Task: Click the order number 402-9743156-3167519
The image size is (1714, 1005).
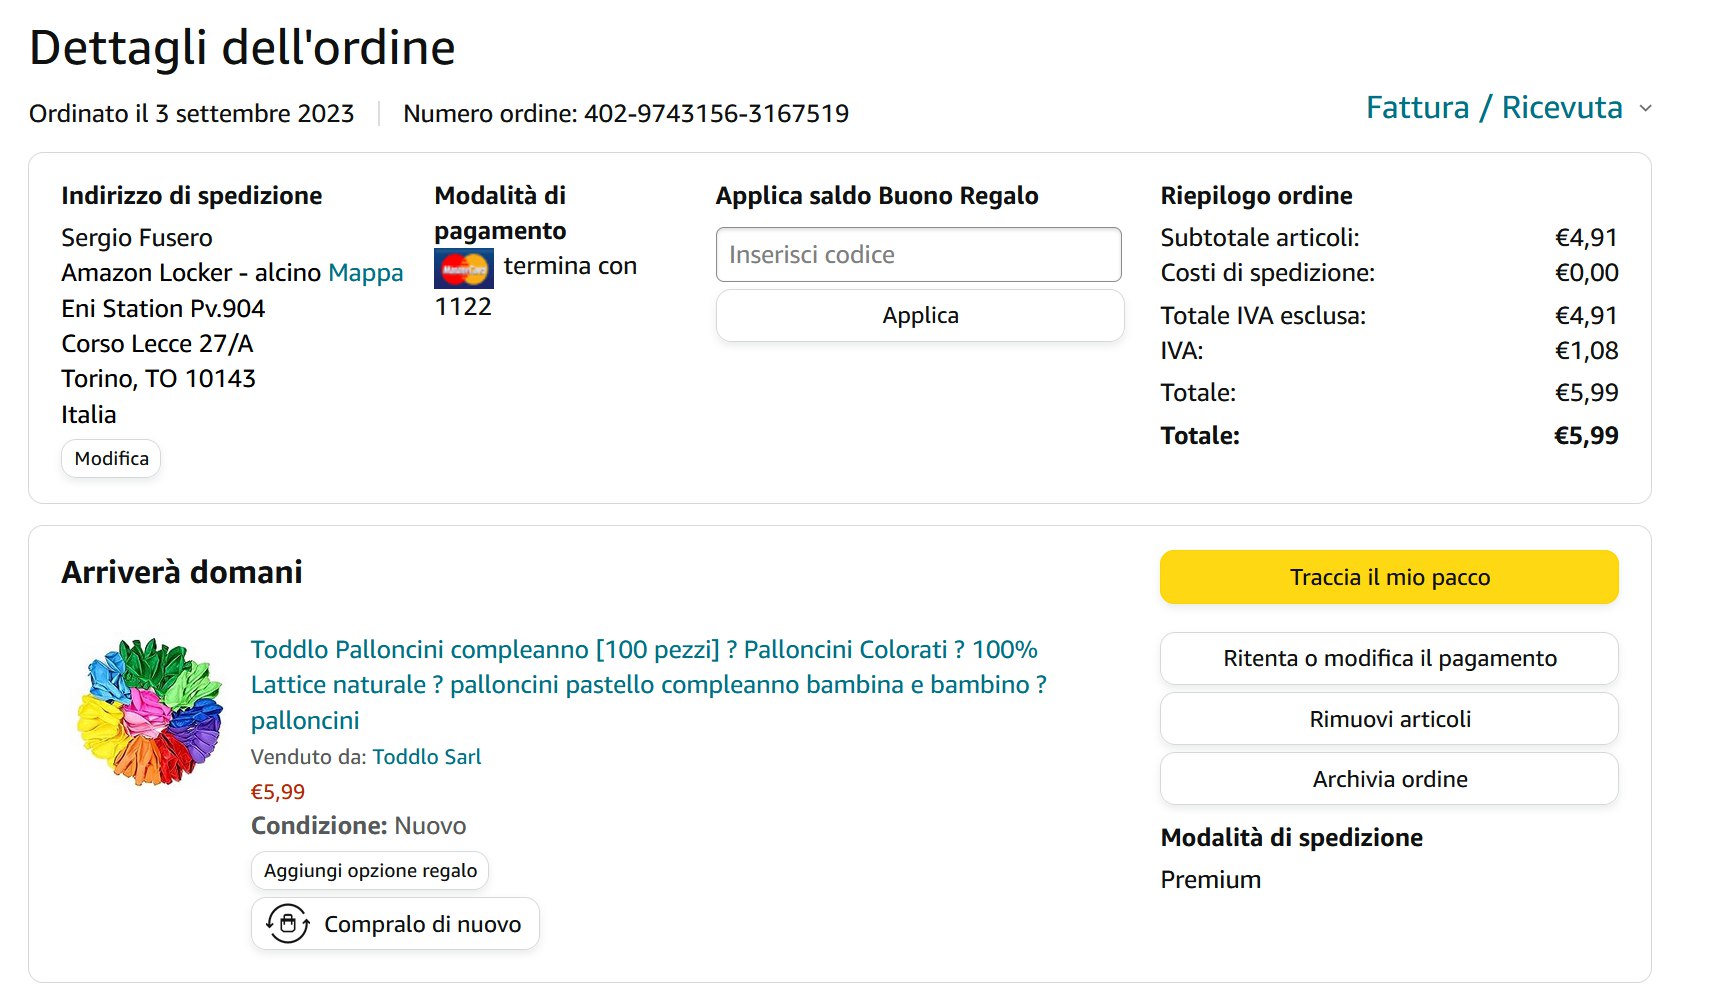Action: [x=716, y=114]
